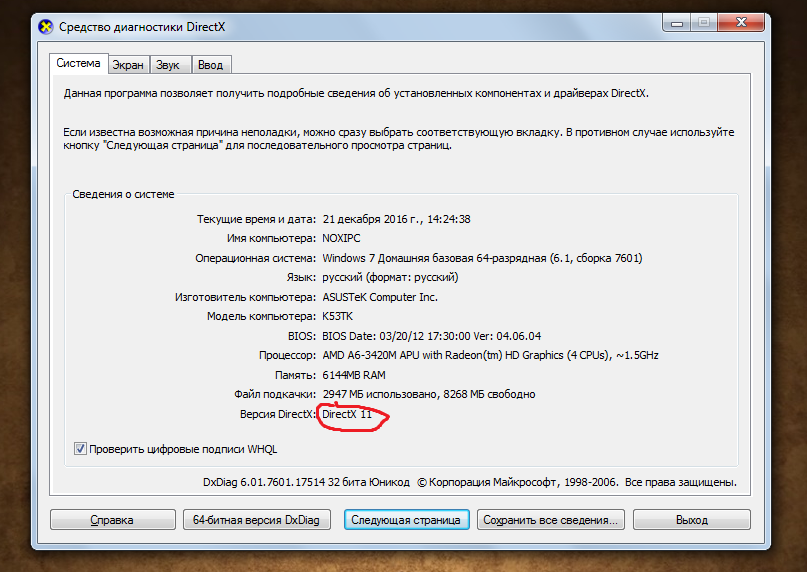The width and height of the screenshot is (807, 572).
Task: Close the DirectX diagnostic window
Action: (741, 23)
